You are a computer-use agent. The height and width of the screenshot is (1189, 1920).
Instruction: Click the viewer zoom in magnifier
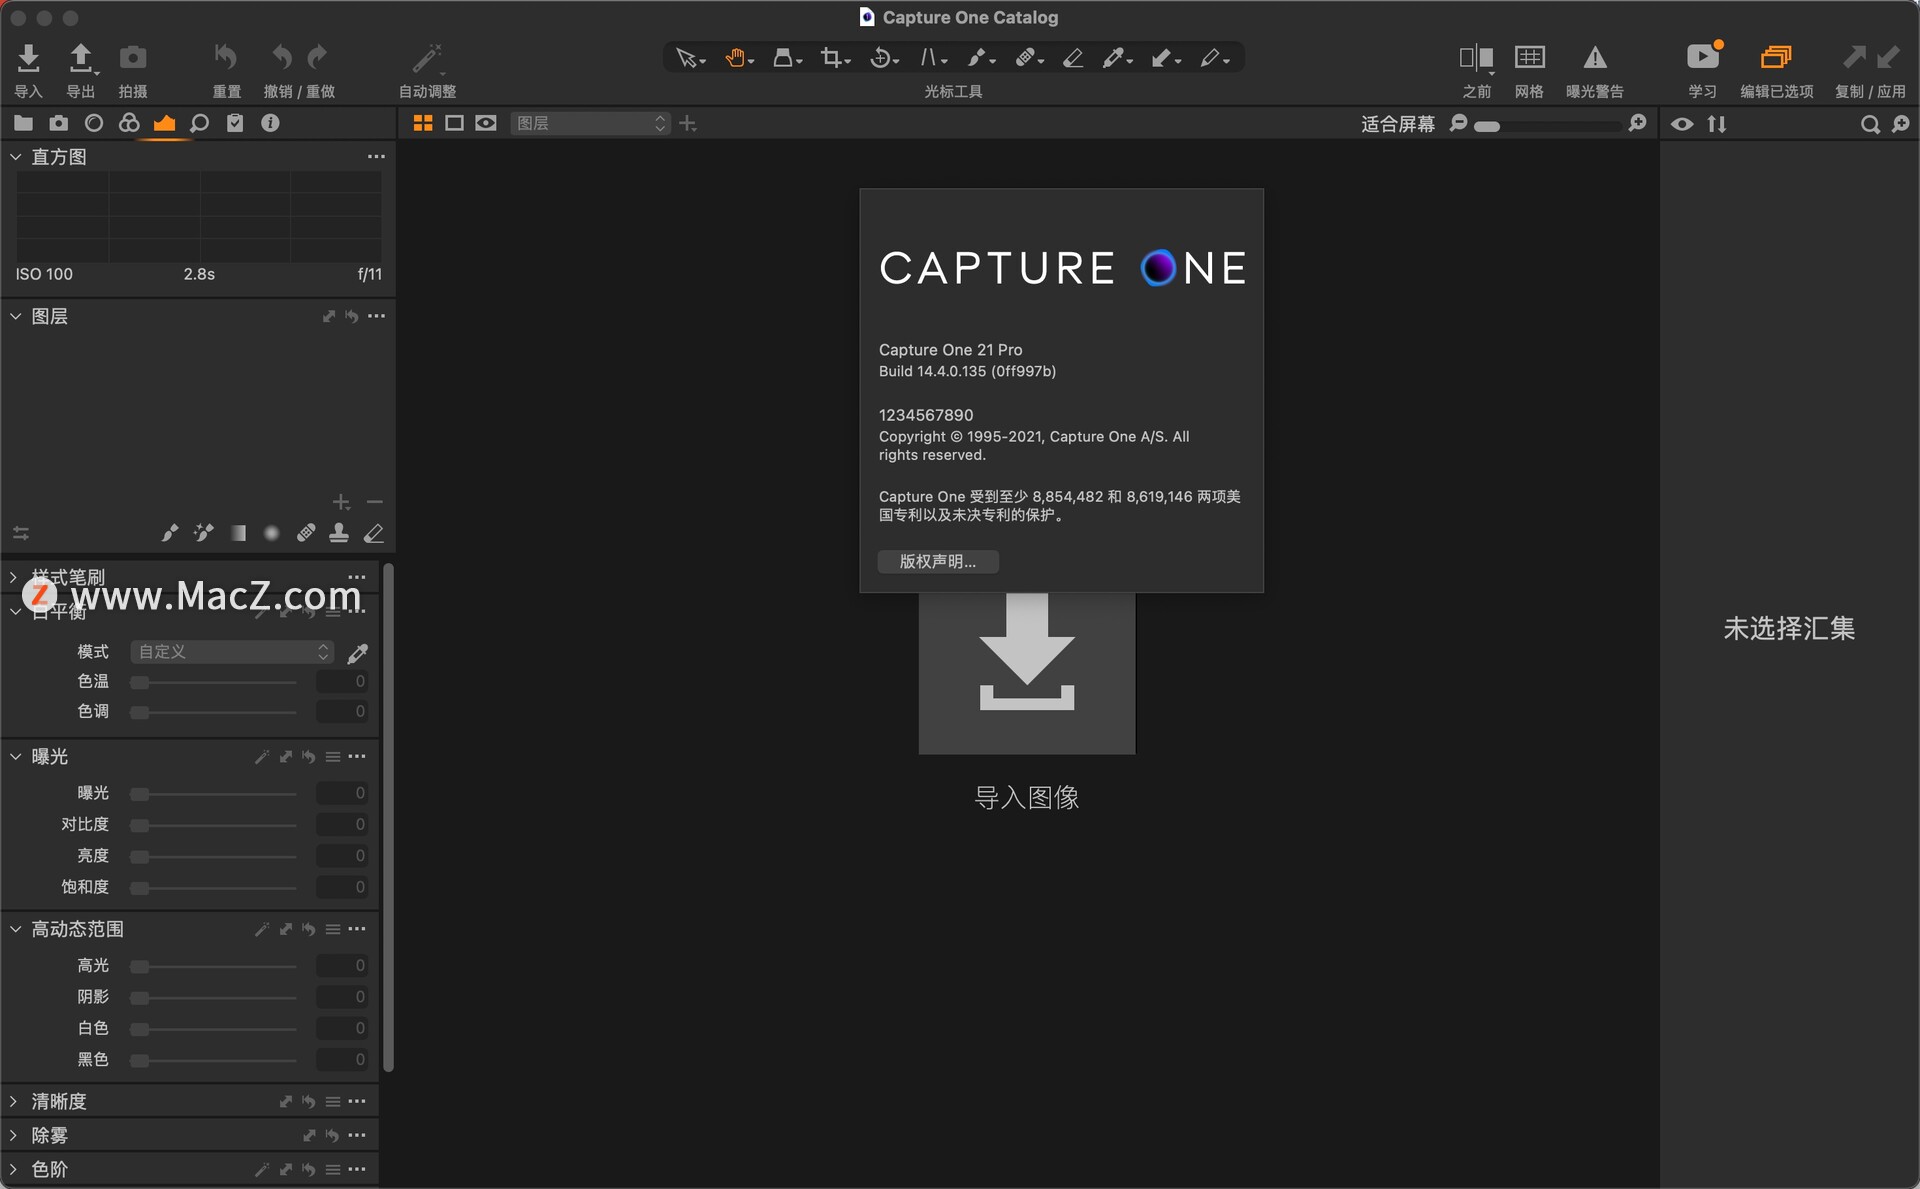(x=1637, y=123)
